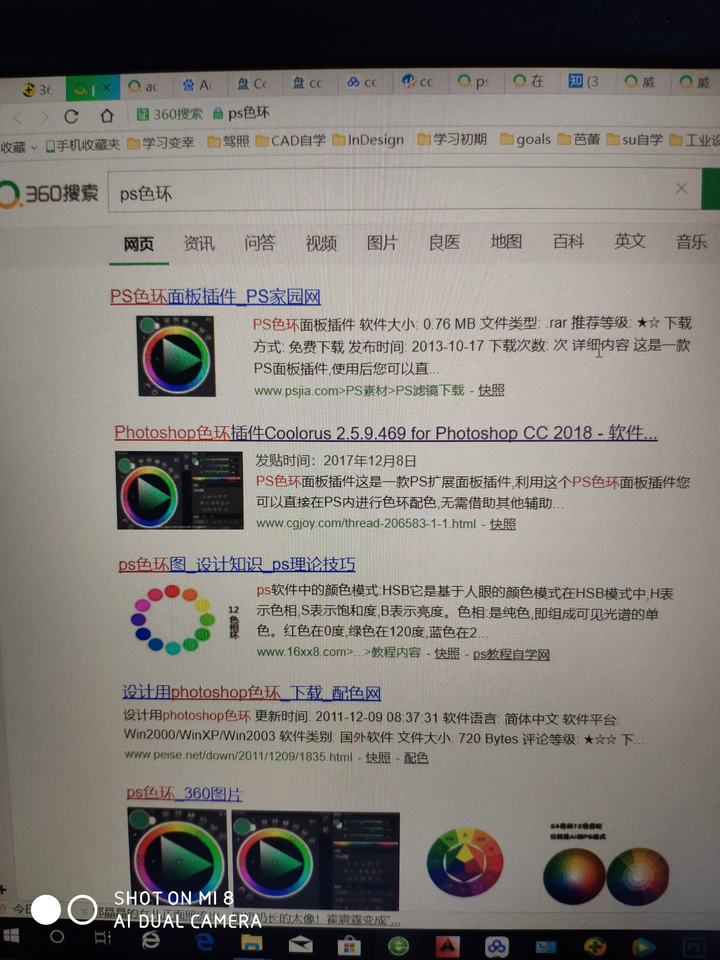
Task: Click the browser back arrow
Action: tap(18, 117)
